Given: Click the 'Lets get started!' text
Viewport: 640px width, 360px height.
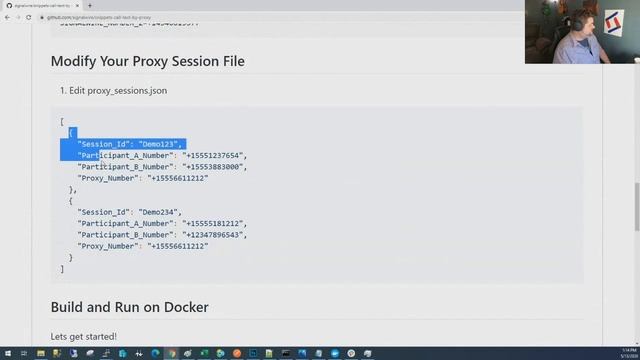Looking at the screenshot, I should 84,337.
